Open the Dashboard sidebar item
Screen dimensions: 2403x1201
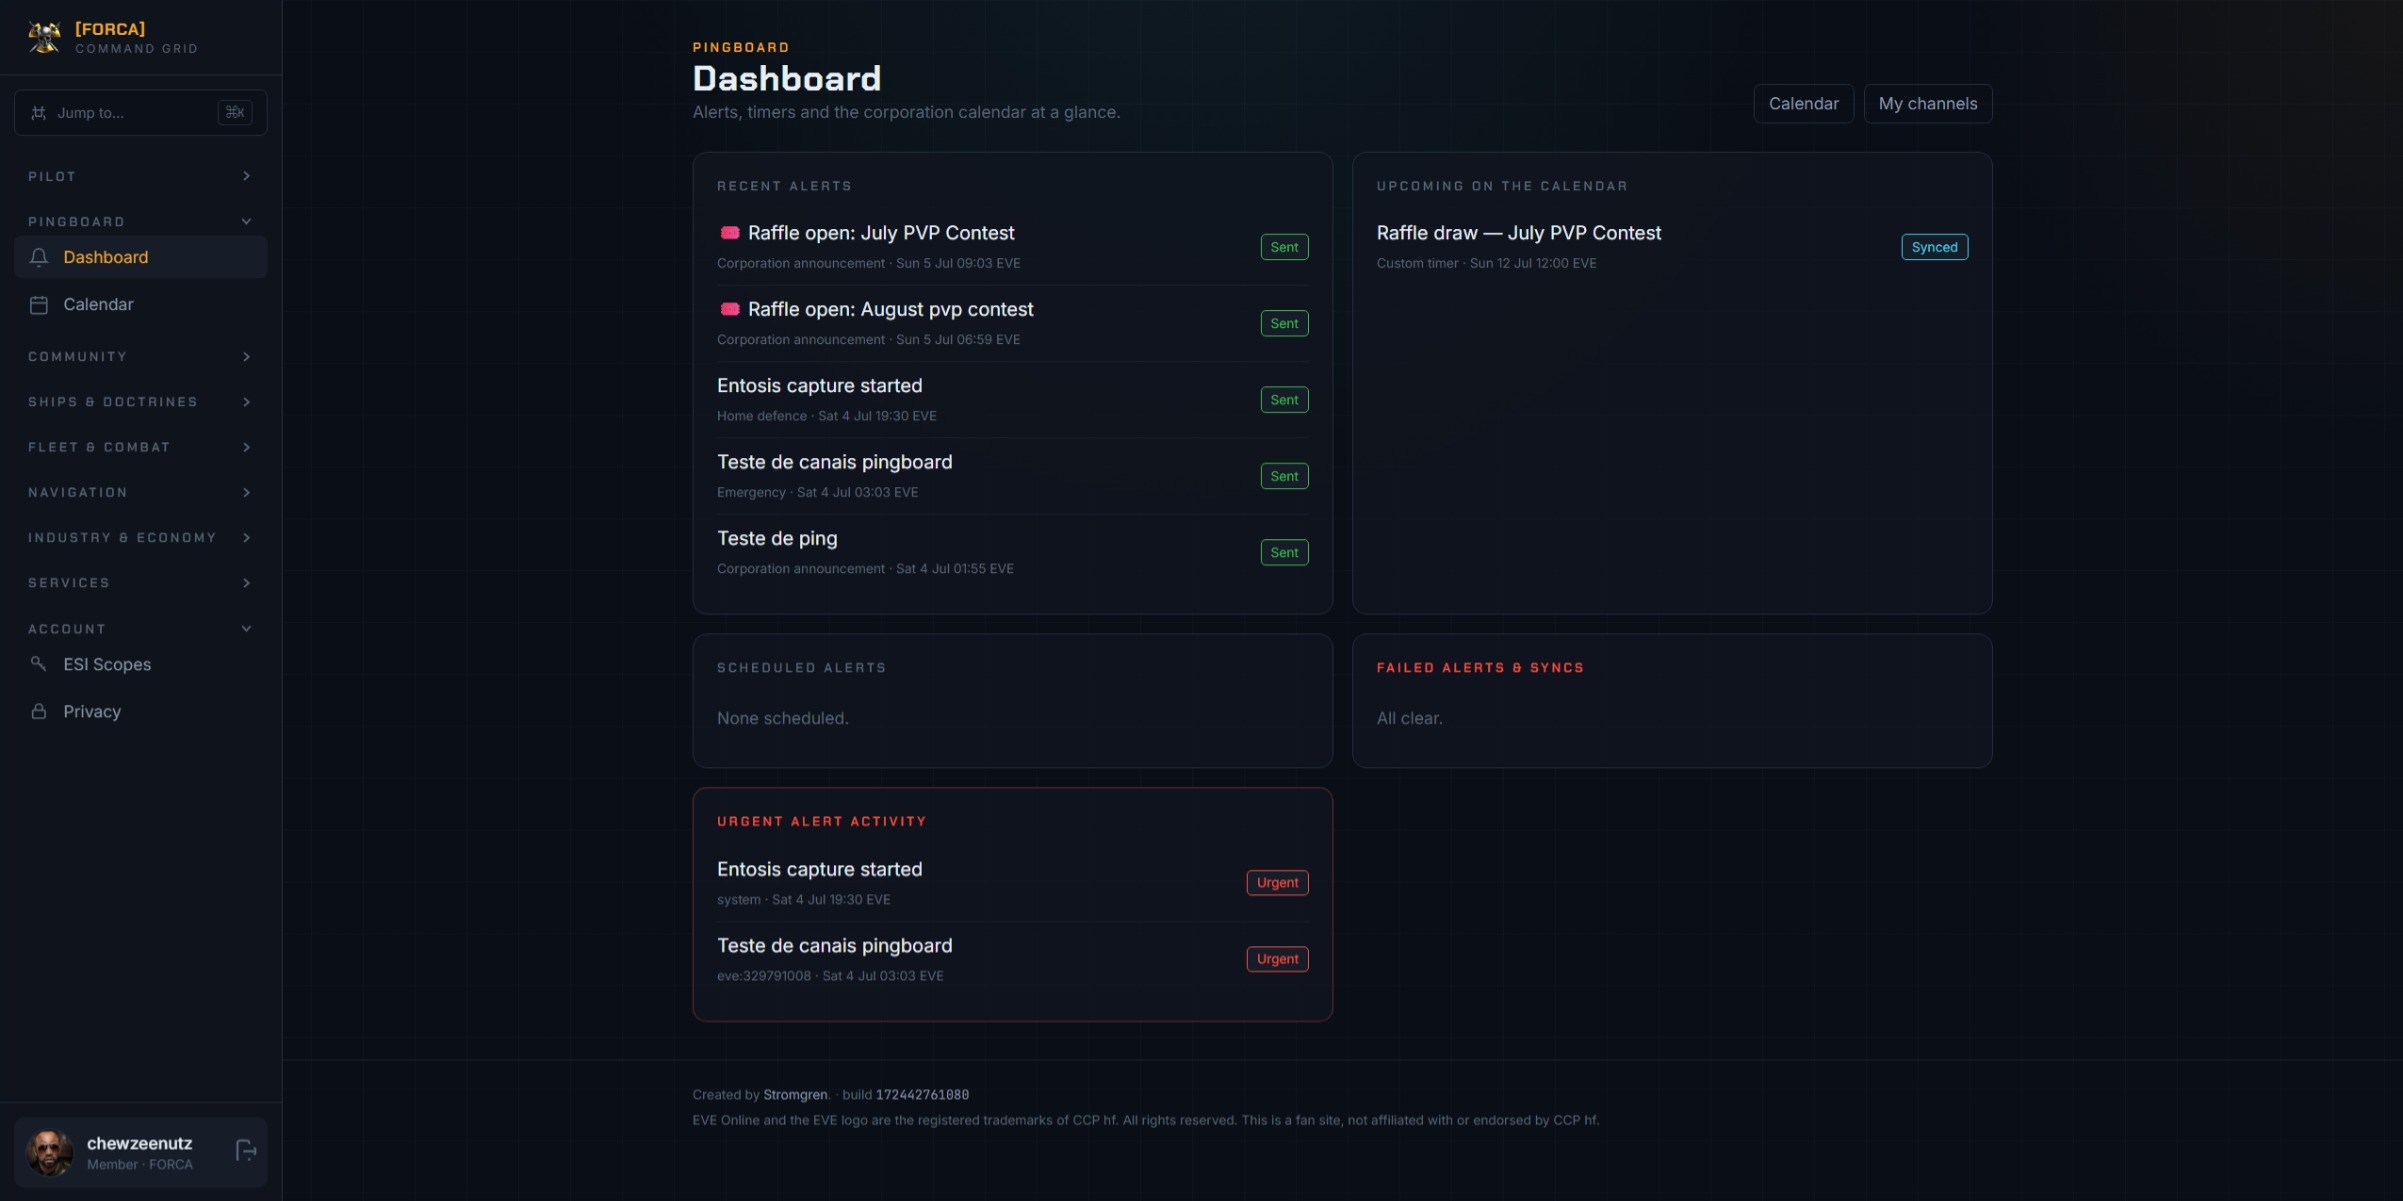coord(140,257)
